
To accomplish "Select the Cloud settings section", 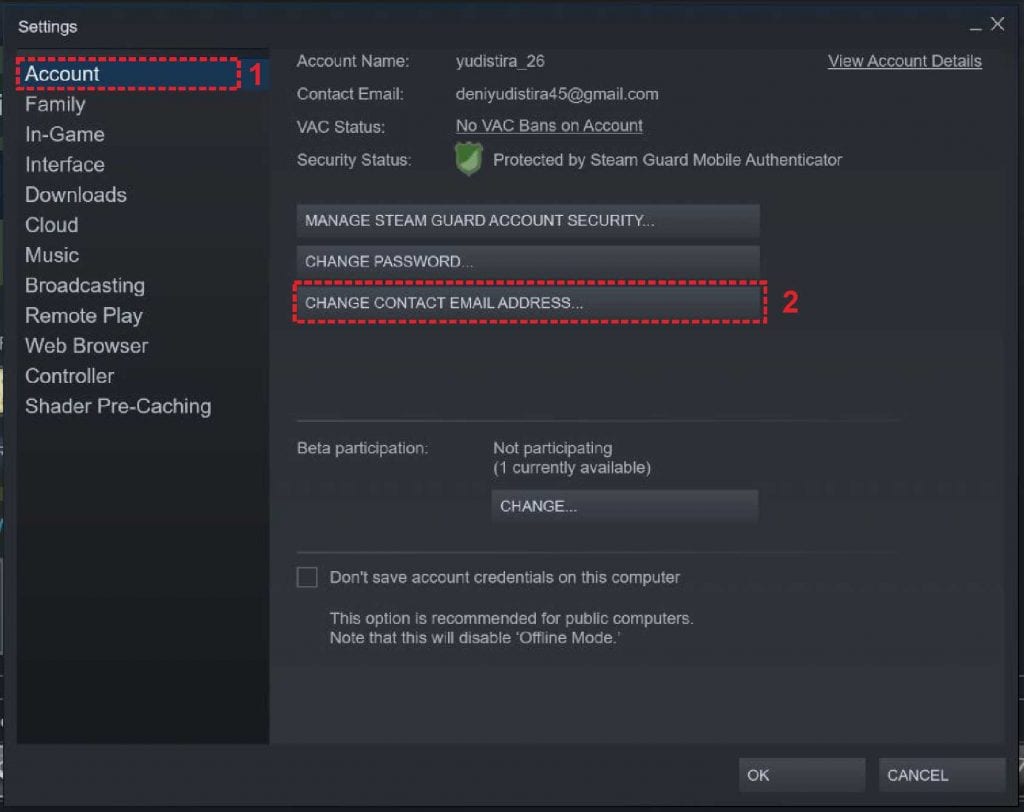I will (x=51, y=225).
